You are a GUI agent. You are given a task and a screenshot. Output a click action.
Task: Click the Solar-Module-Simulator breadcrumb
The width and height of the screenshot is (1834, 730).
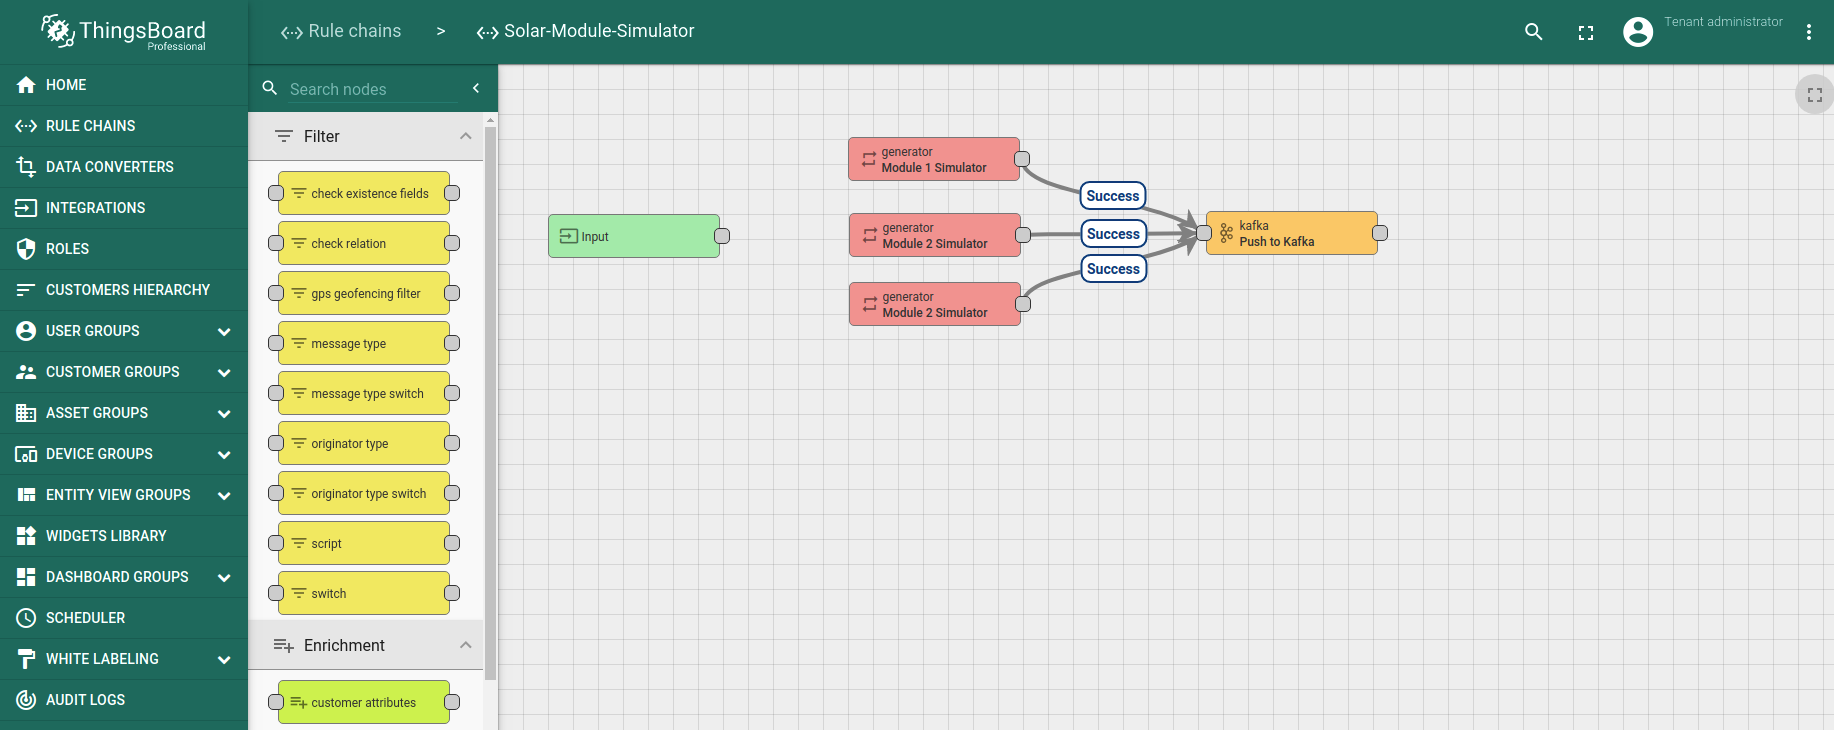point(585,31)
